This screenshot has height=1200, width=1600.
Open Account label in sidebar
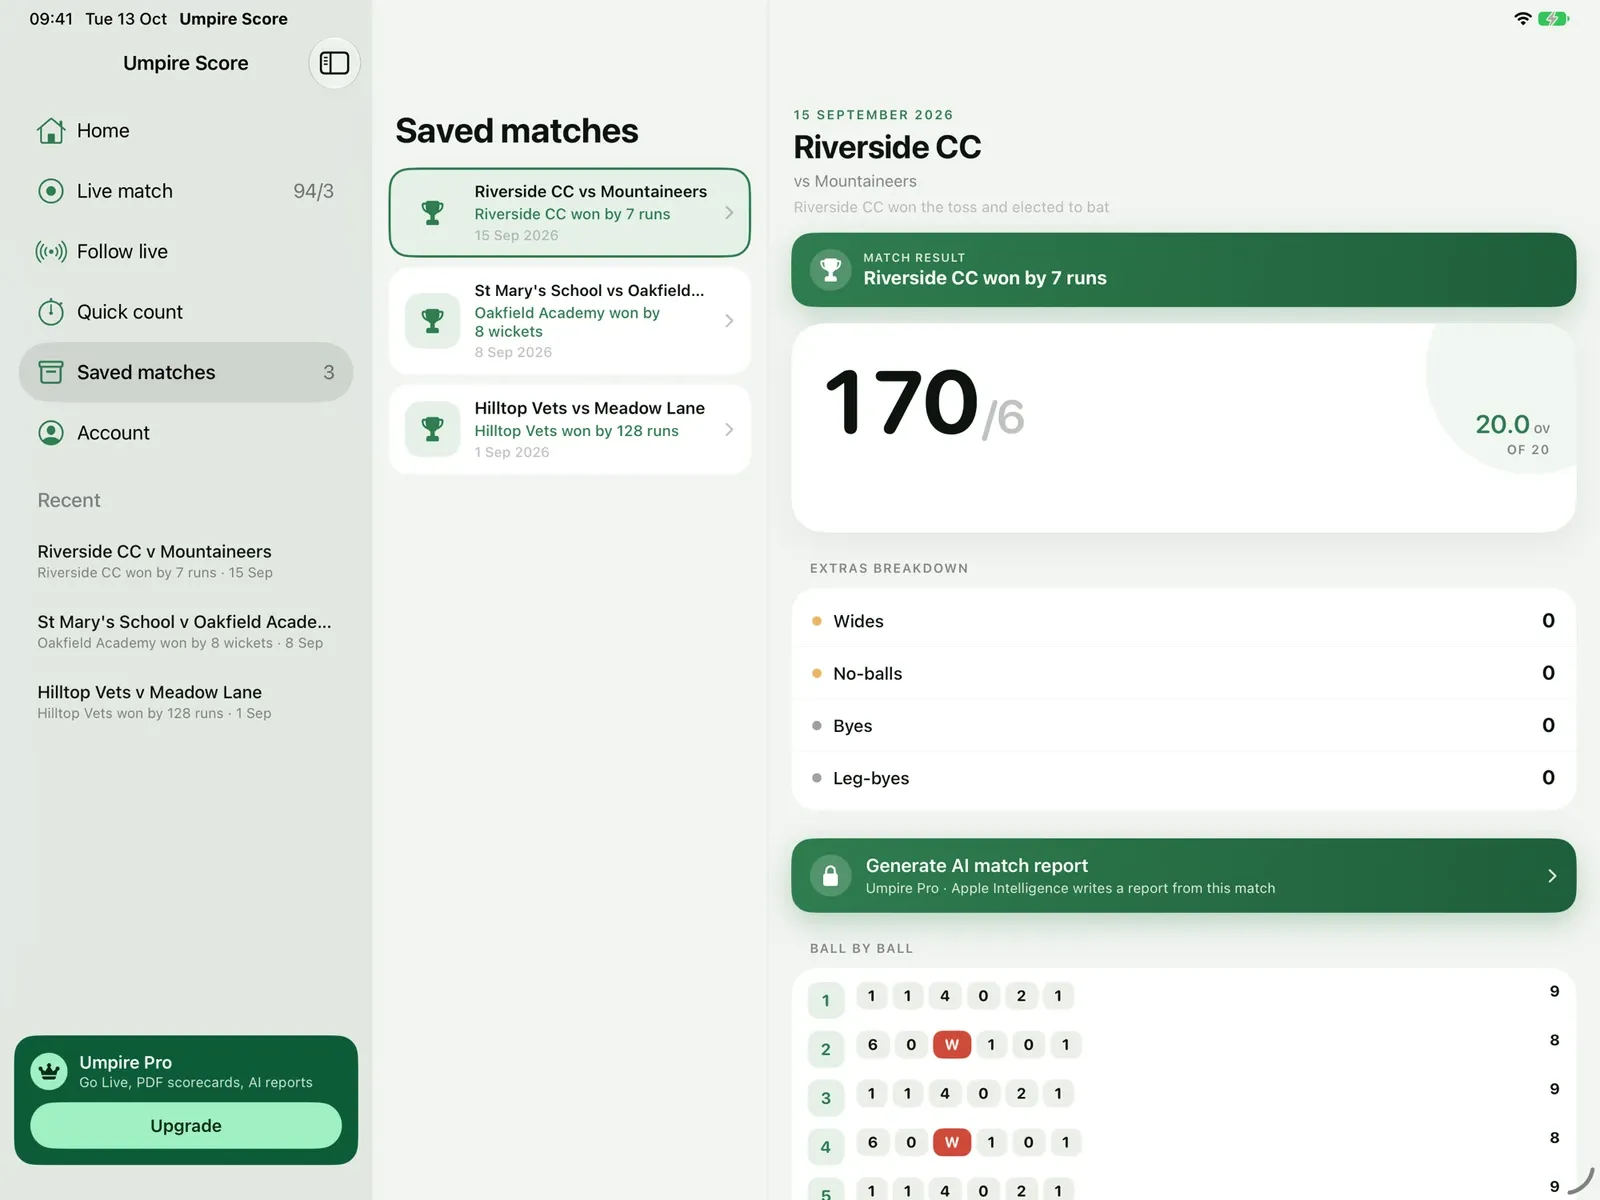113,433
